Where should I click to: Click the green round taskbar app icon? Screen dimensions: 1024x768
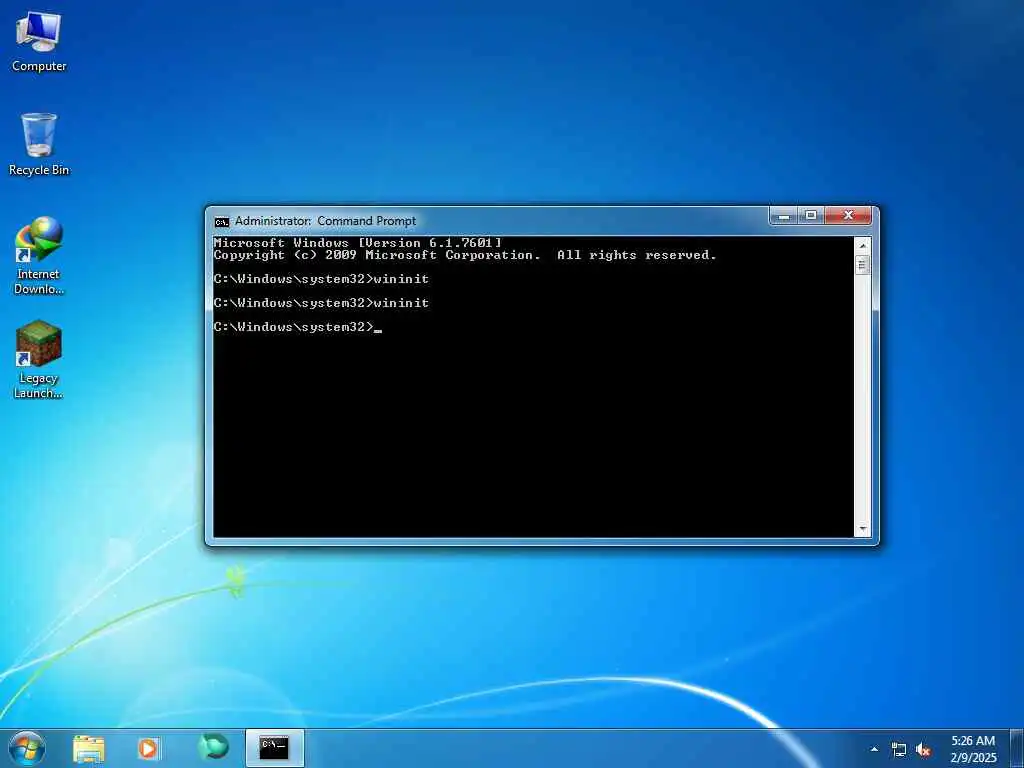point(213,747)
